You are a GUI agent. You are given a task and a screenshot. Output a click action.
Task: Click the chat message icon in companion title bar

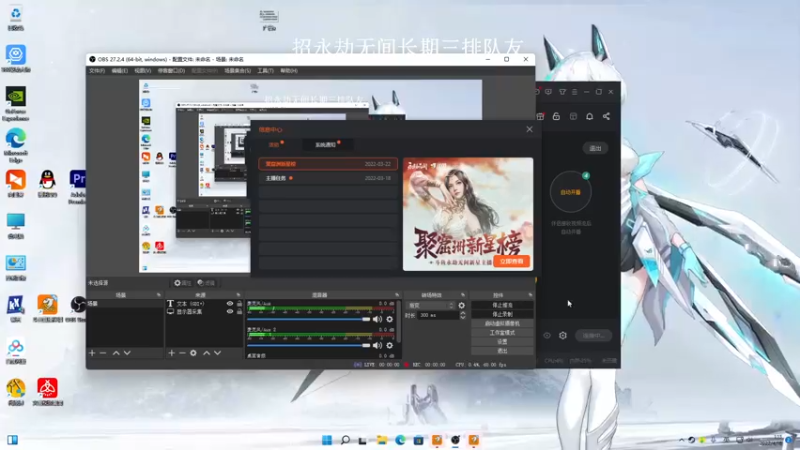pyautogui.click(x=548, y=92)
